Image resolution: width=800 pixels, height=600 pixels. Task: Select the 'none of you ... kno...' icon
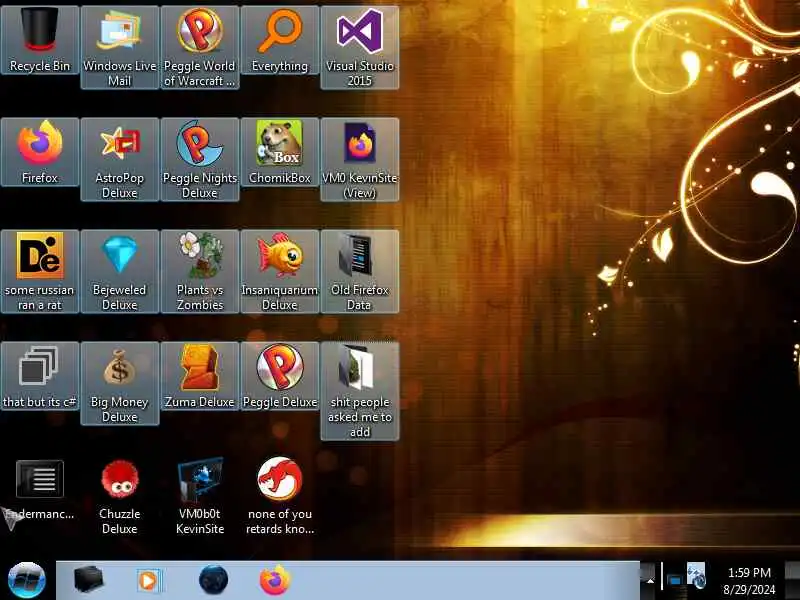[280, 496]
